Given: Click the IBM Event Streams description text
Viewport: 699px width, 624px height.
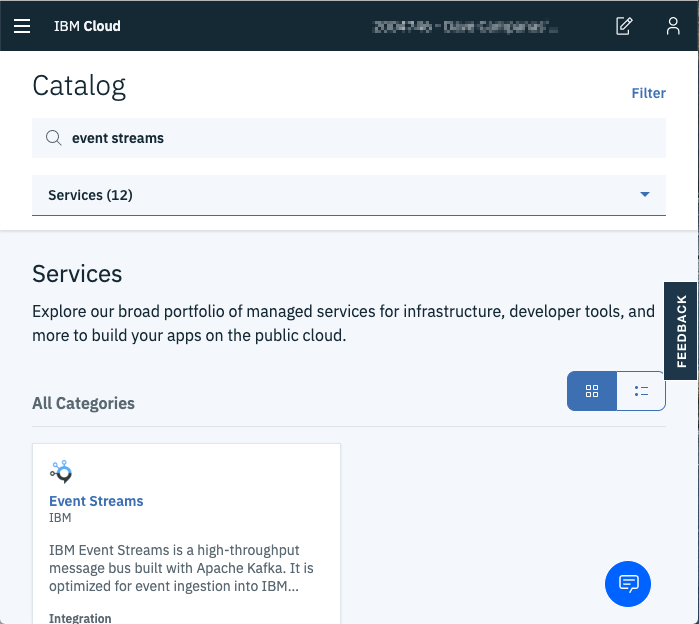Looking at the screenshot, I should [x=181, y=568].
